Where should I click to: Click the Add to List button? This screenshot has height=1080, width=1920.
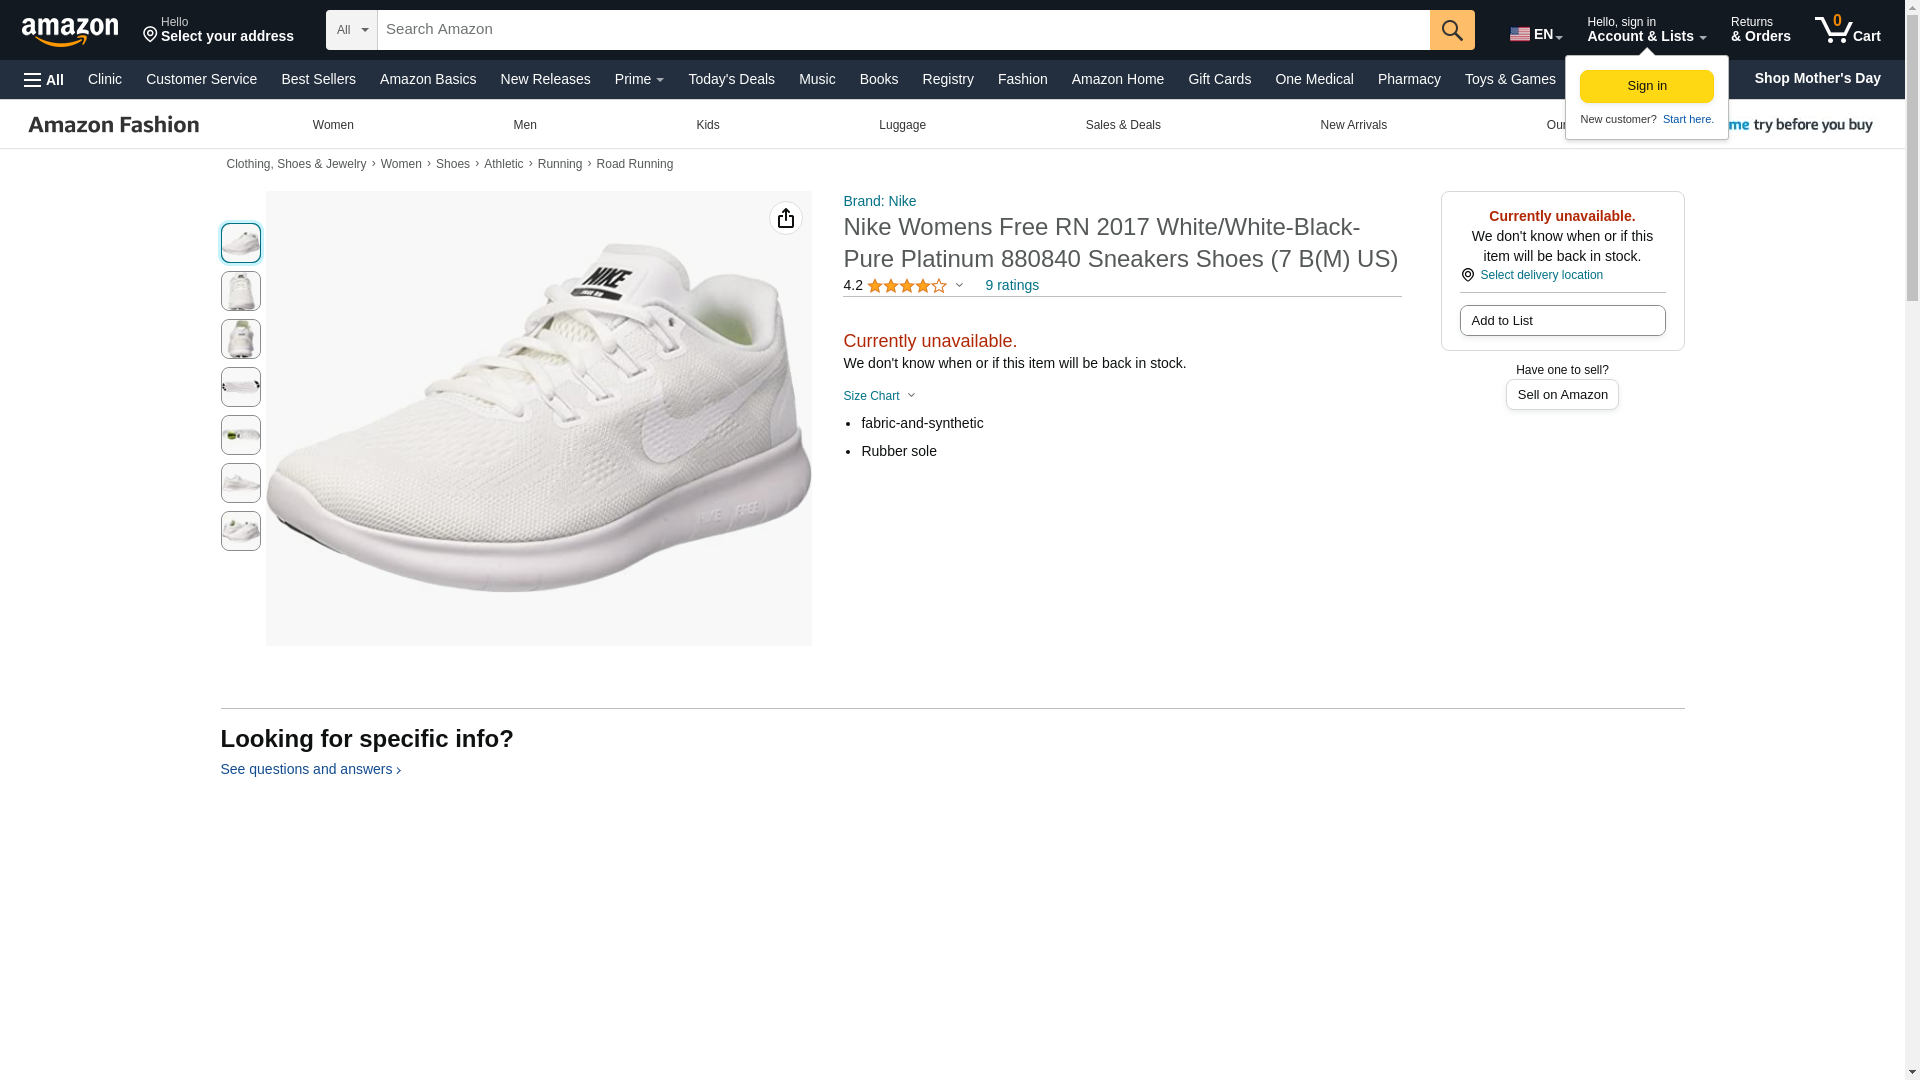pos(1562,320)
